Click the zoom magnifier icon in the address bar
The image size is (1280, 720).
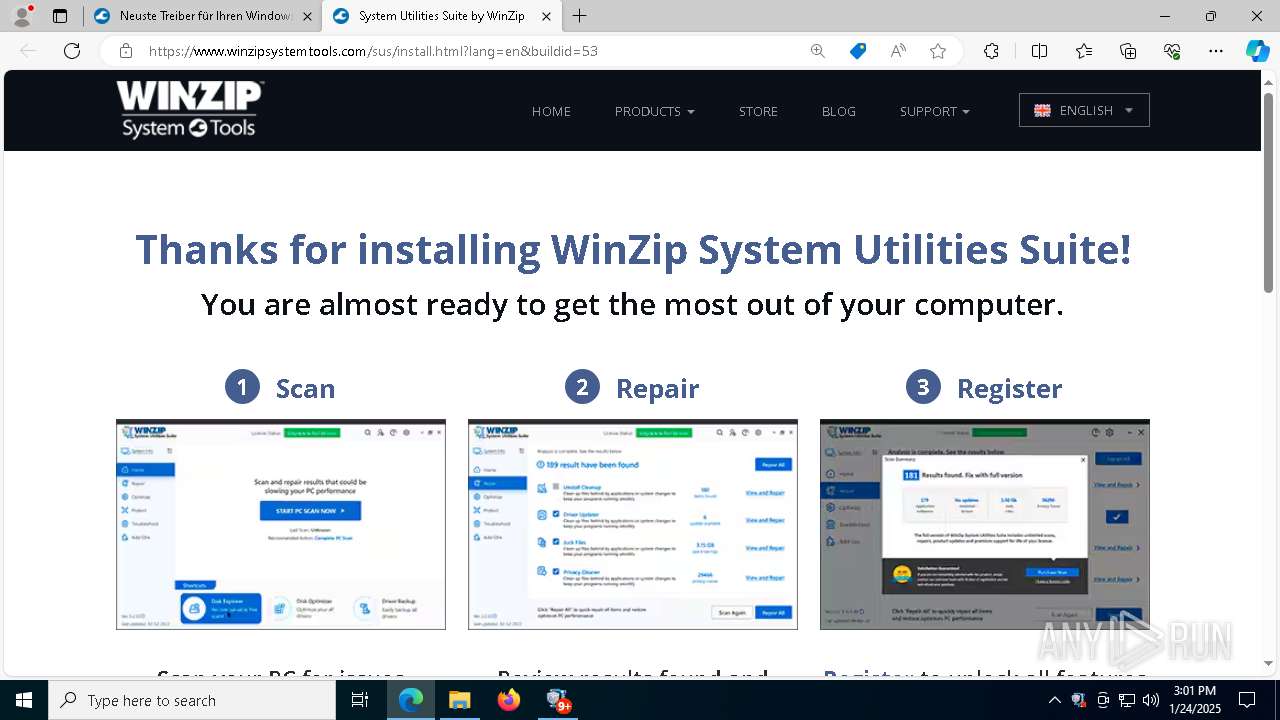click(x=818, y=51)
